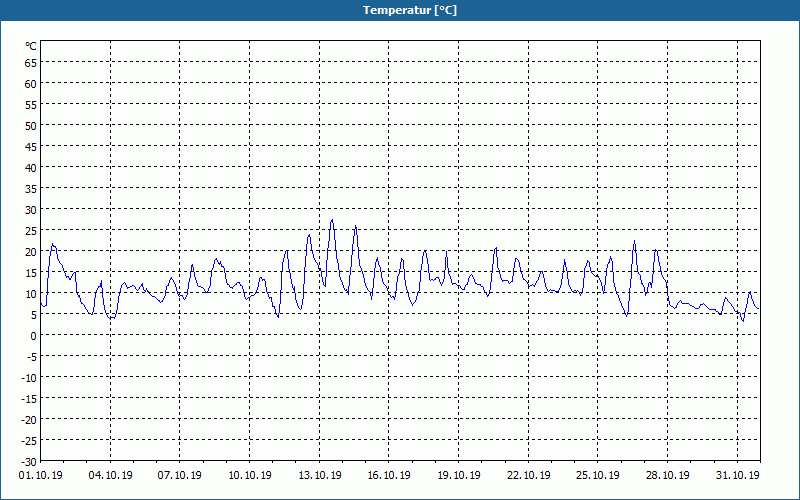This screenshot has height=500, width=800.
Task: Click the 60 value on temperature axis
Action: click(31, 84)
